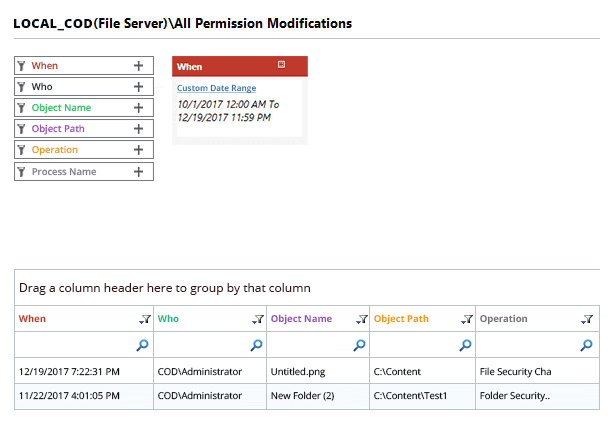Image resolution: width=612 pixels, height=430 pixels.
Task: Click the funnel icon beside When filter
Action: (x=21, y=66)
